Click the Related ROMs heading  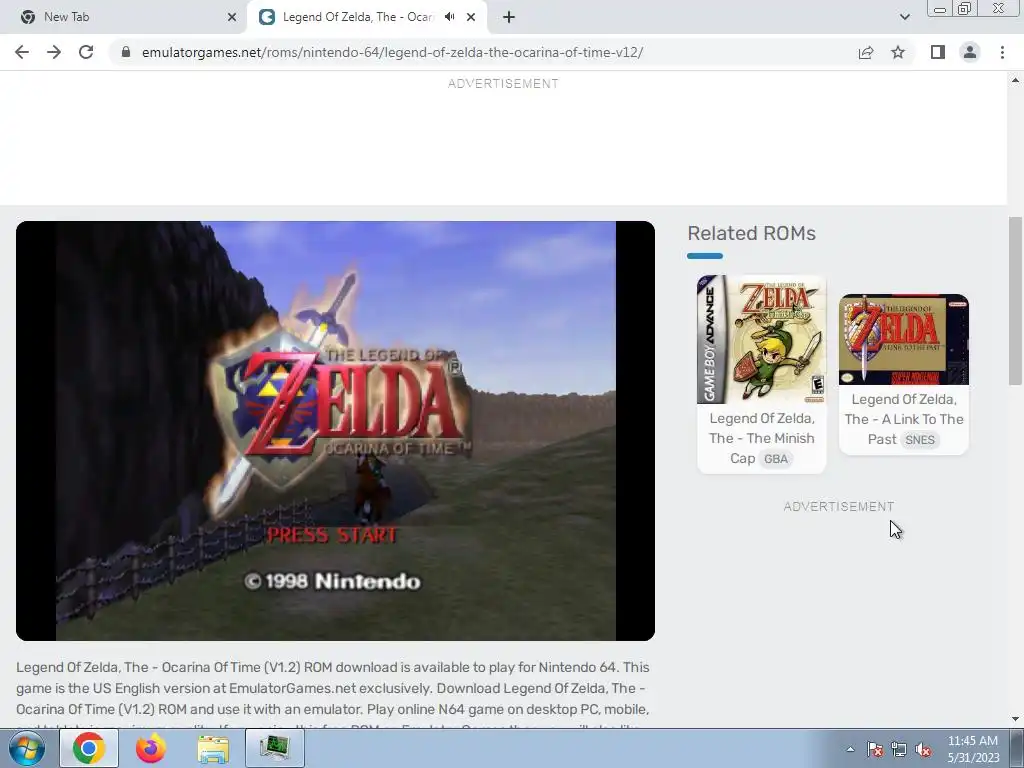(x=751, y=233)
